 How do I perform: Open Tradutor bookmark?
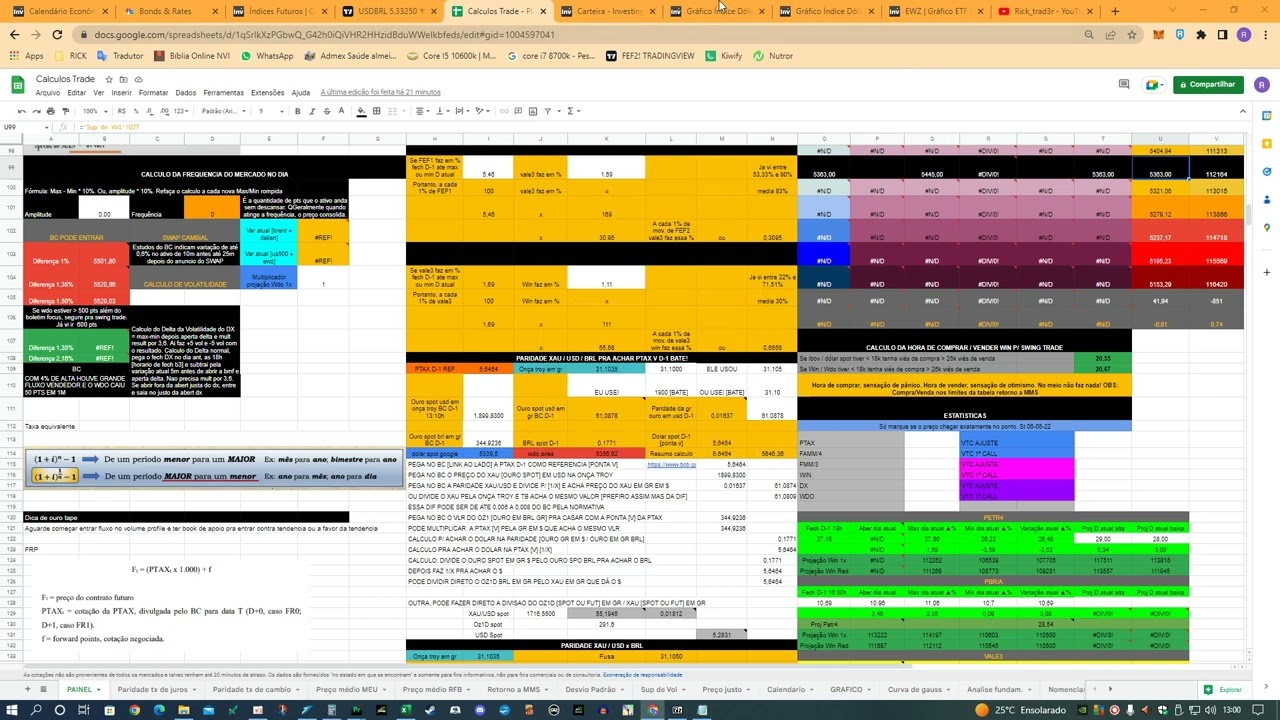[x=121, y=56]
